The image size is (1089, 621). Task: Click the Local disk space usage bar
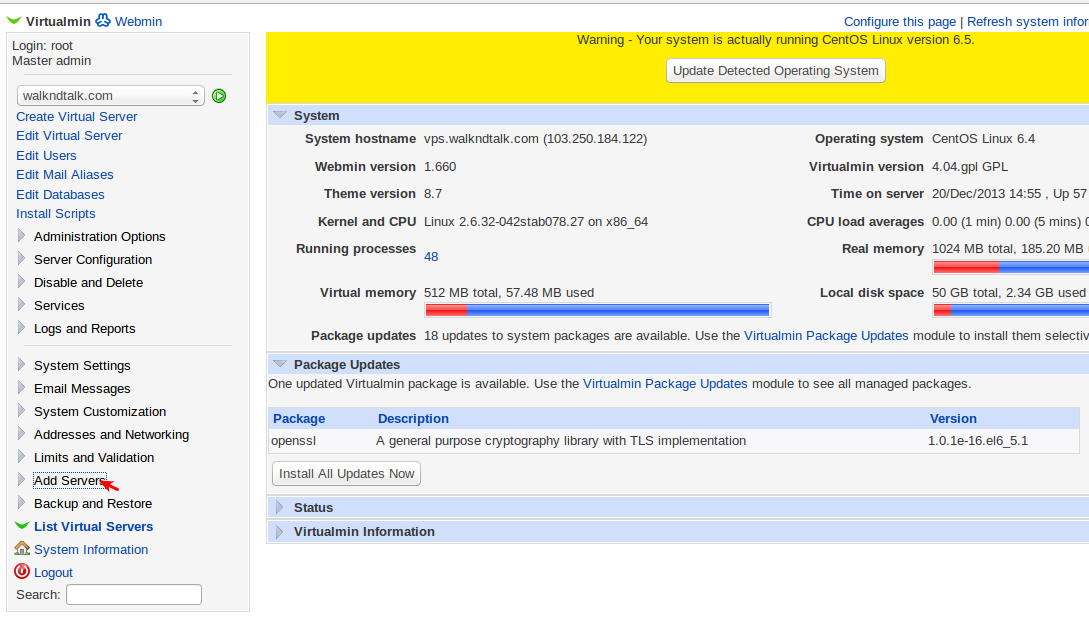pyautogui.click(x=1011, y=310)
